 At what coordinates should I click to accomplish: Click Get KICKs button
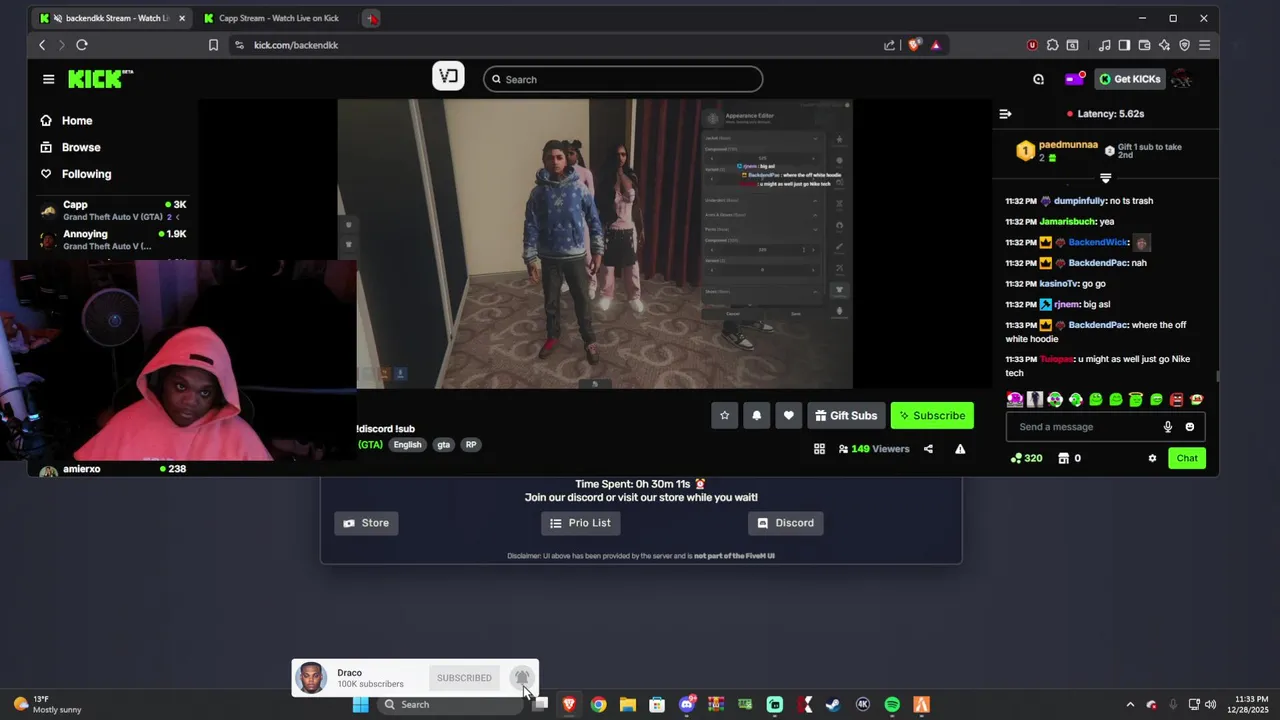point(1130,79)
